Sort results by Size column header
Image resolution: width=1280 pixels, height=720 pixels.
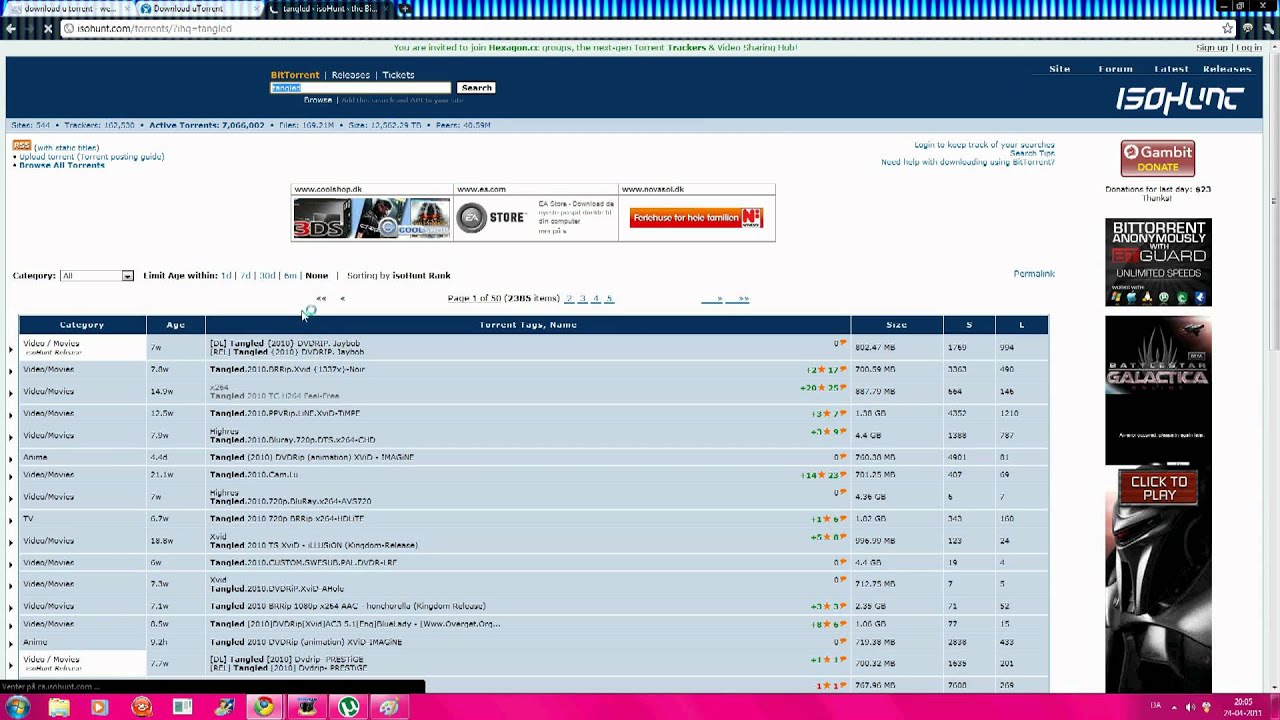tap(896, 325)
